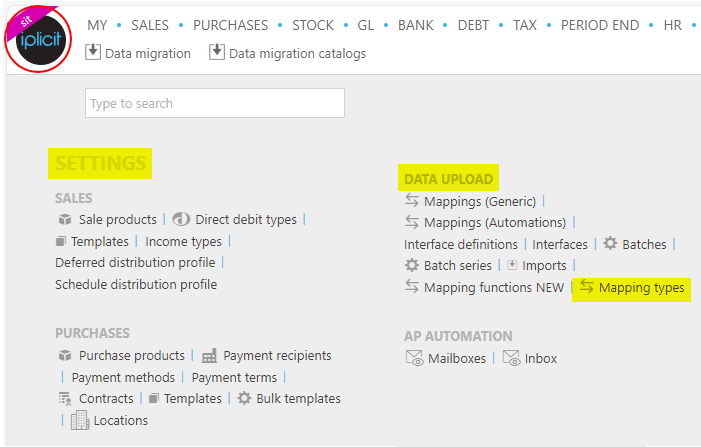Open the PURCHASES menu
This screenshot has height=447, width=701.
pos(230,25)
